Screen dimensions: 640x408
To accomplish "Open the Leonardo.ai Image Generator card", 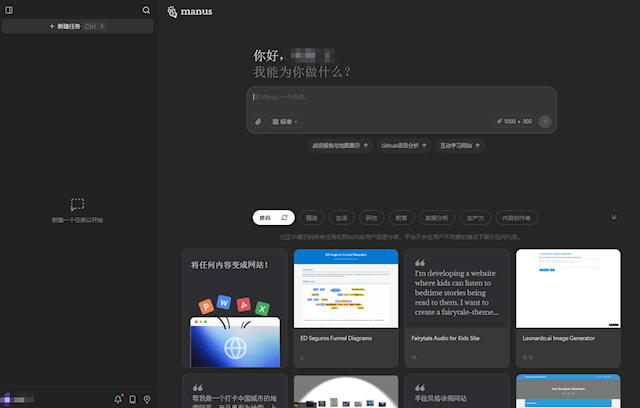I will 567,308.
